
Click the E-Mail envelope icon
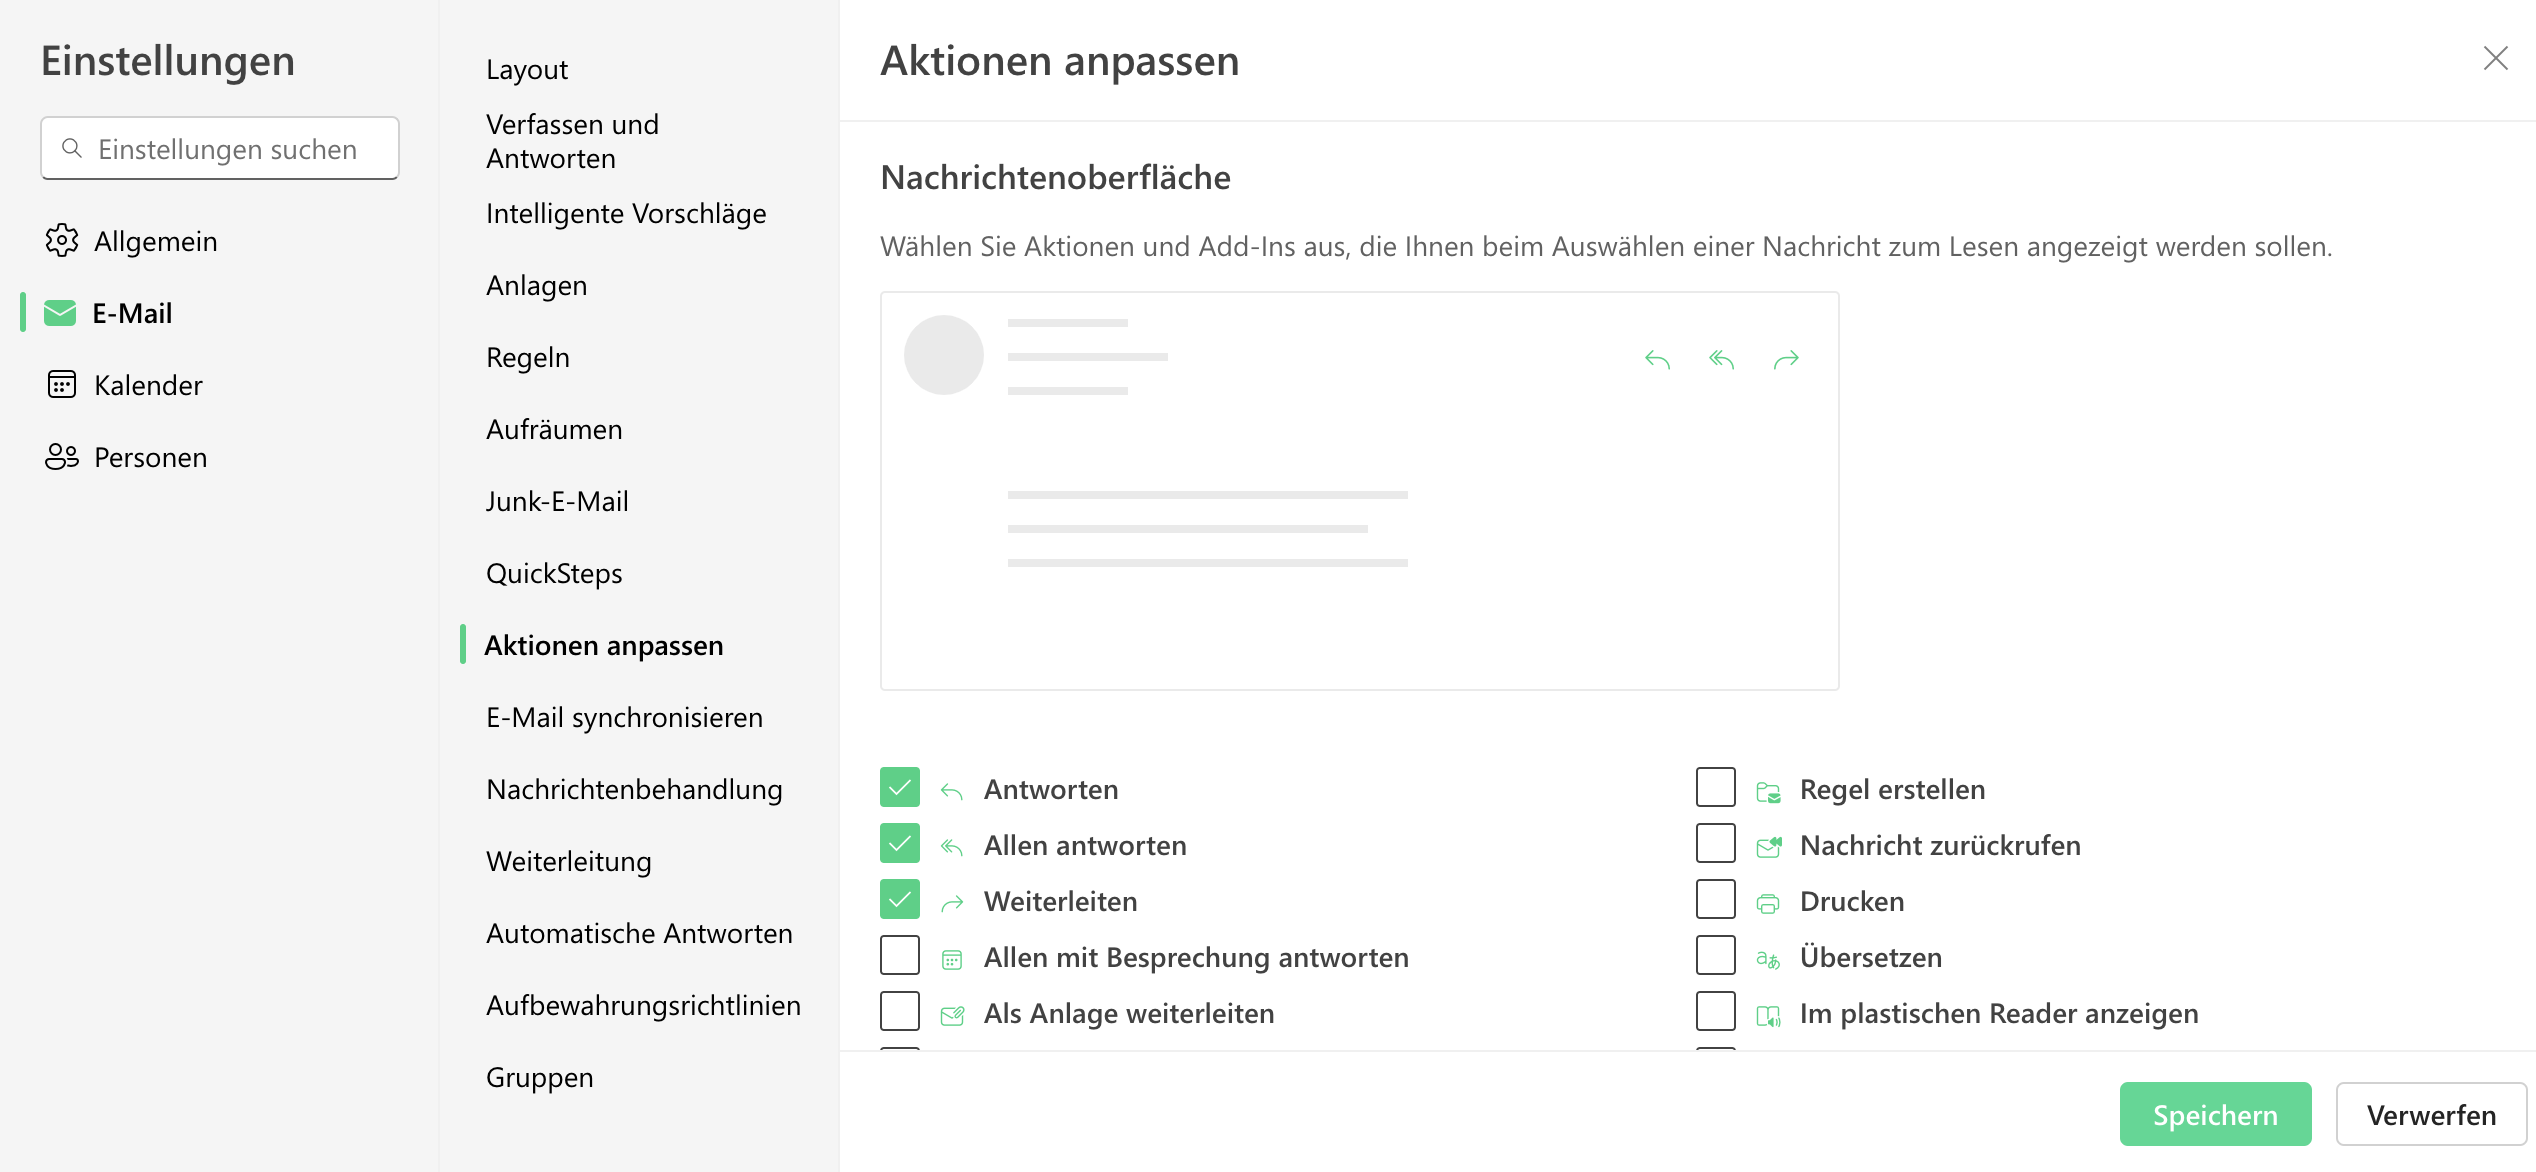(x=60, y=313)
